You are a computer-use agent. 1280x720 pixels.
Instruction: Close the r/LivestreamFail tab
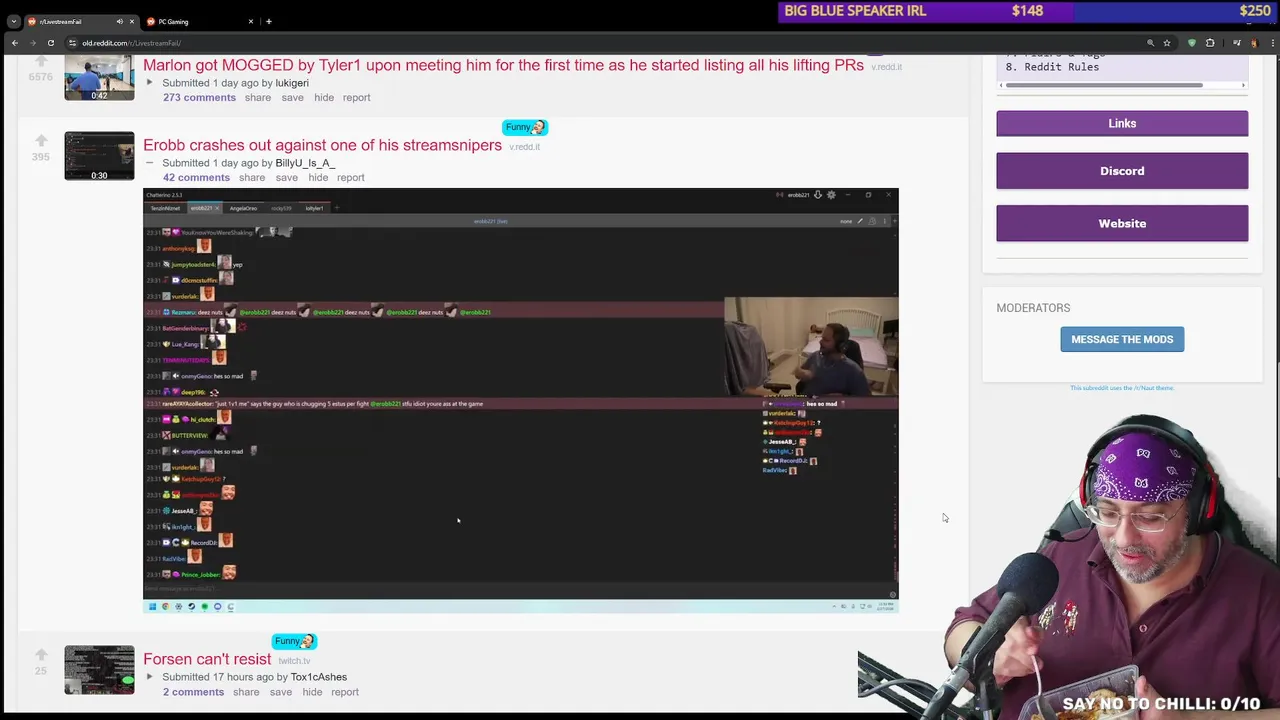click(132, 21)
